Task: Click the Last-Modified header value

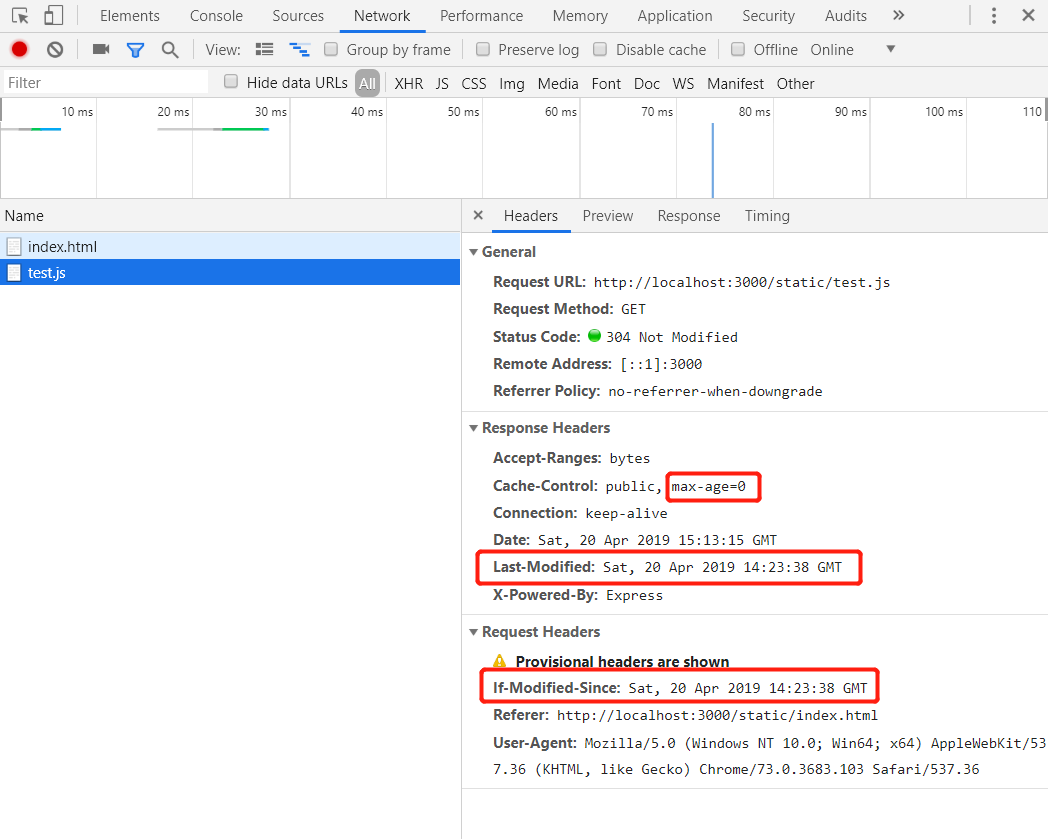Action: click(x=723, y=567)
